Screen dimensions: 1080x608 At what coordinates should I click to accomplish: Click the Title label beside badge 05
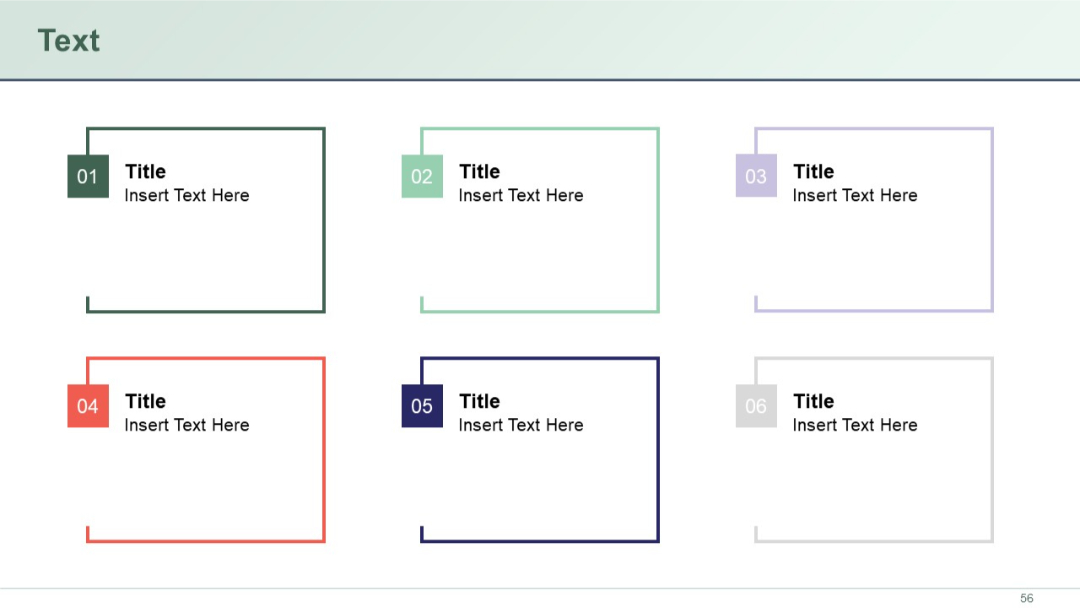click(x=479, y=401)
